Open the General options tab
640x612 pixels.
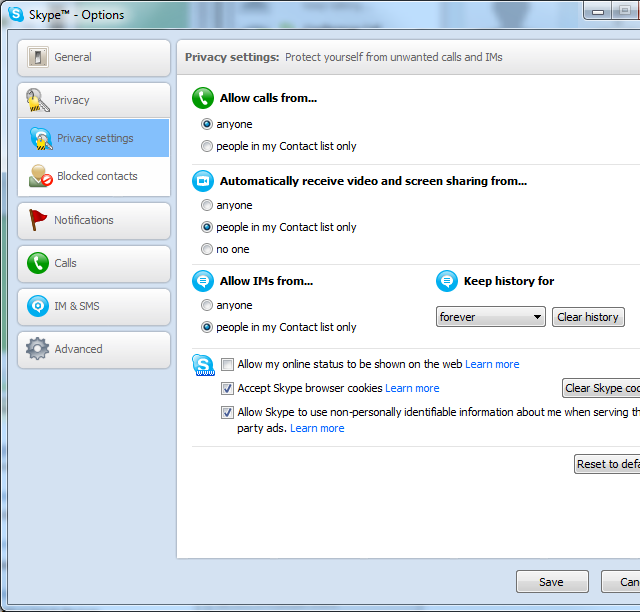(x=94, y=58)
